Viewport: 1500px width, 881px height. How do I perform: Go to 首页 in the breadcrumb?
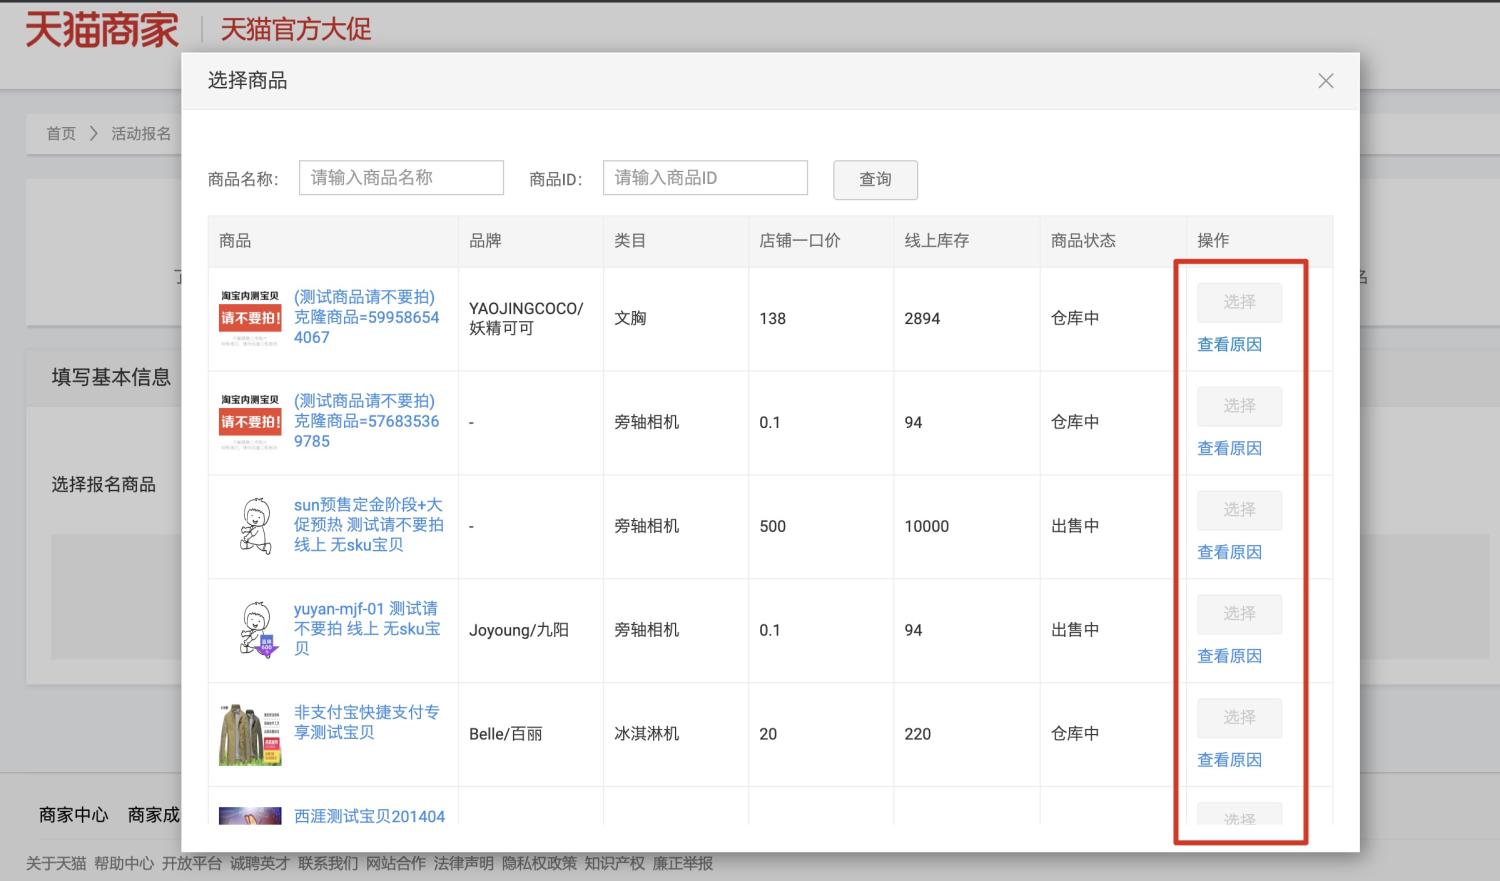61,134
